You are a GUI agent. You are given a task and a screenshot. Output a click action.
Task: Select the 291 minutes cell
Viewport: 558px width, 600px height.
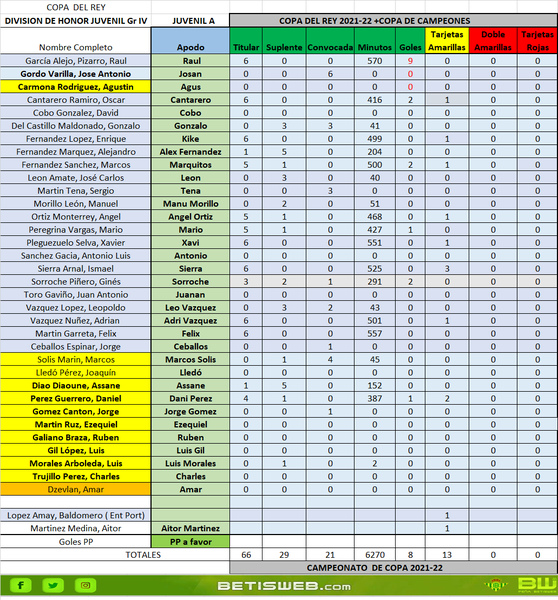pos(375,282)
